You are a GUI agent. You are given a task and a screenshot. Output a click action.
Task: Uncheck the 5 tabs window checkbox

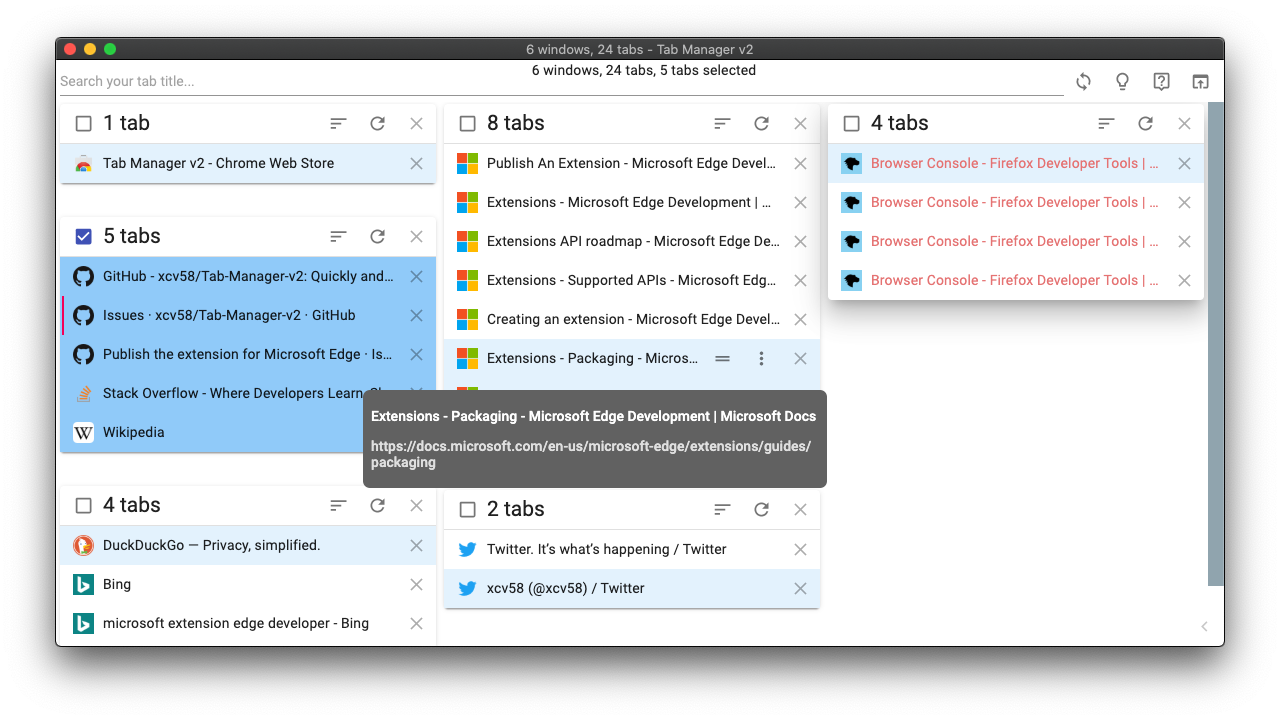click(84, 237)
